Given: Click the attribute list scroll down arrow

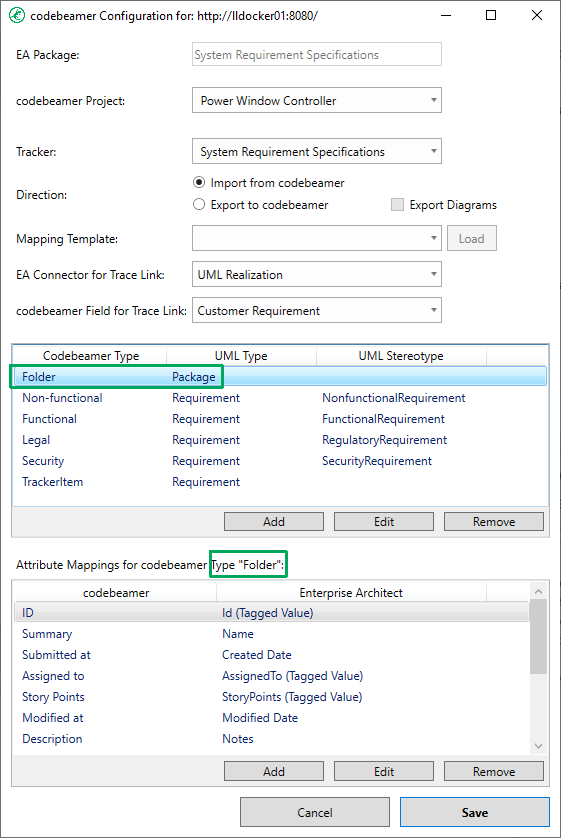Looking at the screenshot, I should [538, 746].
